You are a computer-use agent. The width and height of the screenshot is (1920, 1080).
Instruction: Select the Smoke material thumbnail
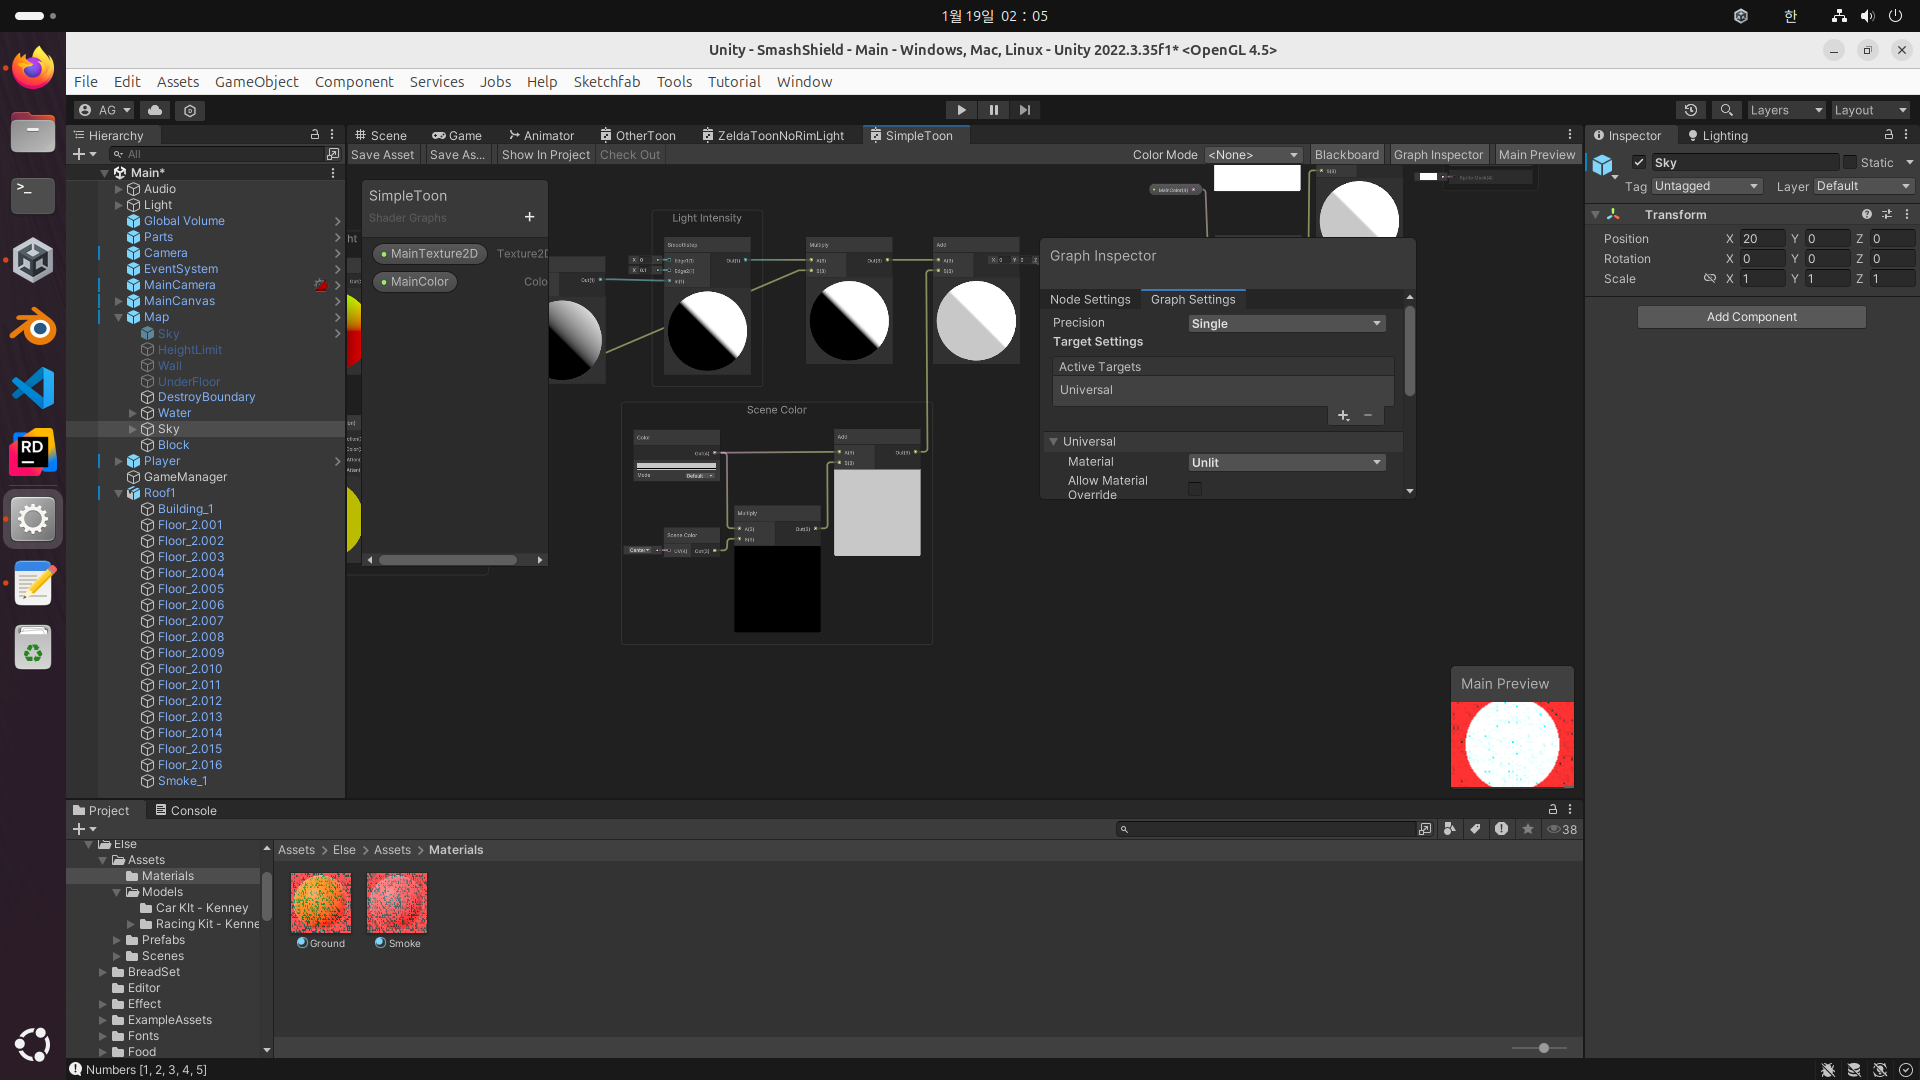pyautogui.click(x=397, y=903)
